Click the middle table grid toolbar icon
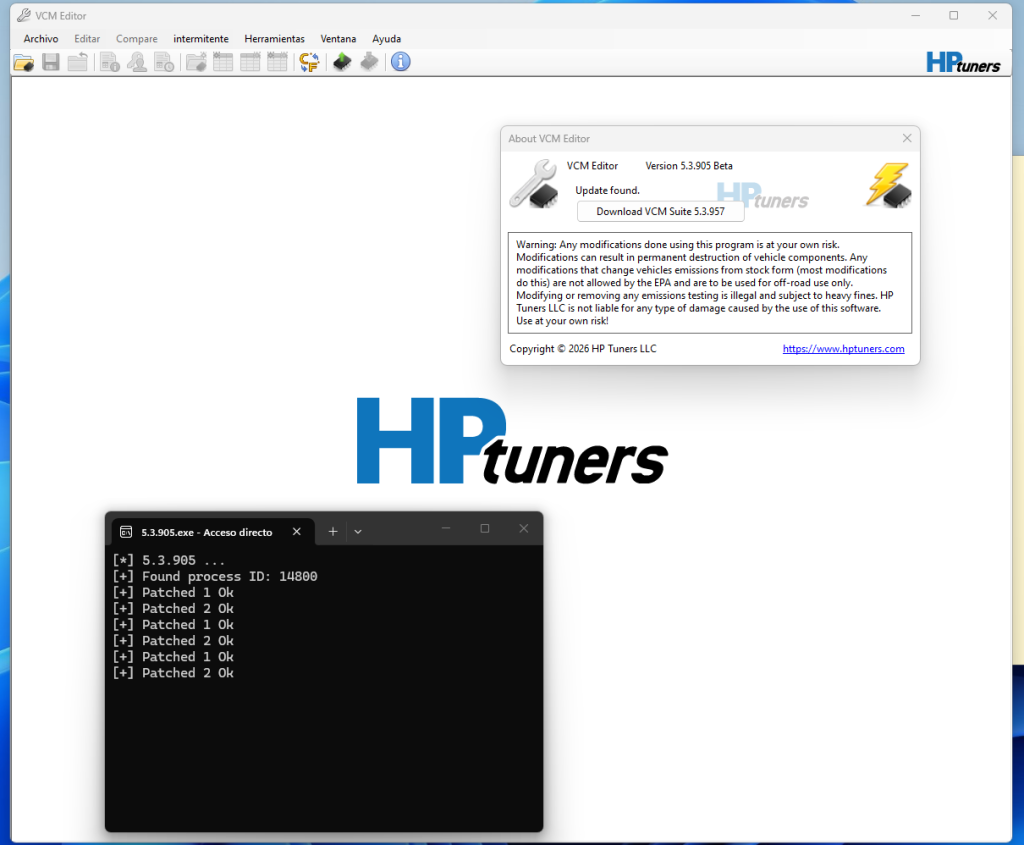1024x845 pixels. (250, 62)
